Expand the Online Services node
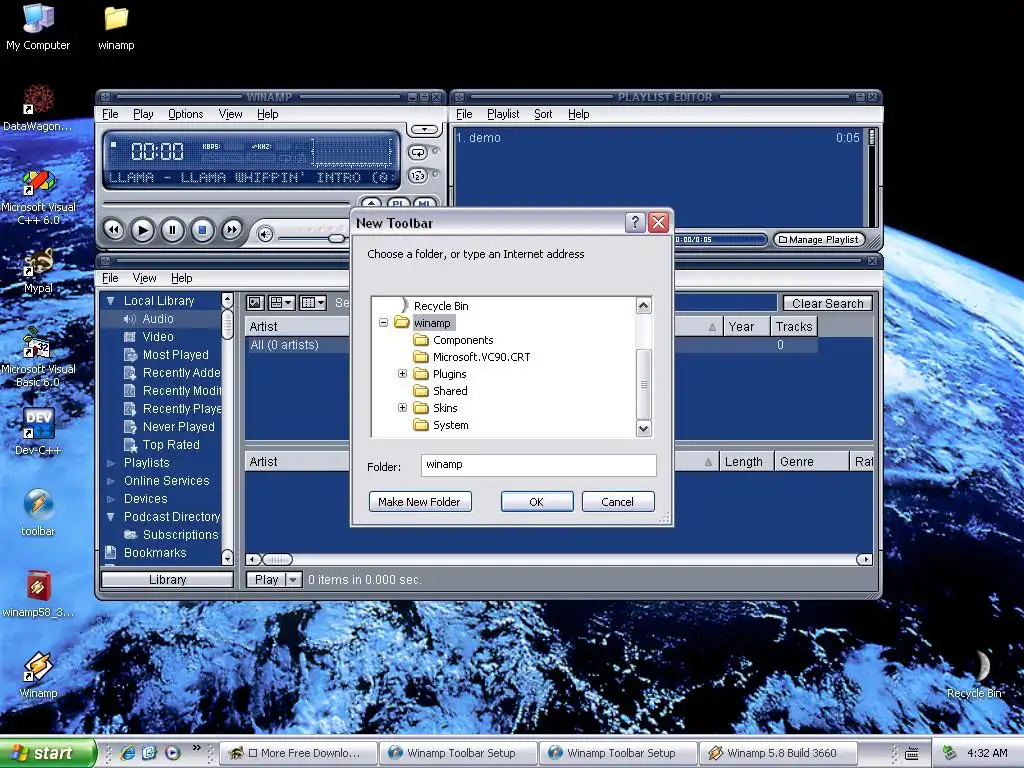This screenshot has width=1024, height=768. (110, 481)
